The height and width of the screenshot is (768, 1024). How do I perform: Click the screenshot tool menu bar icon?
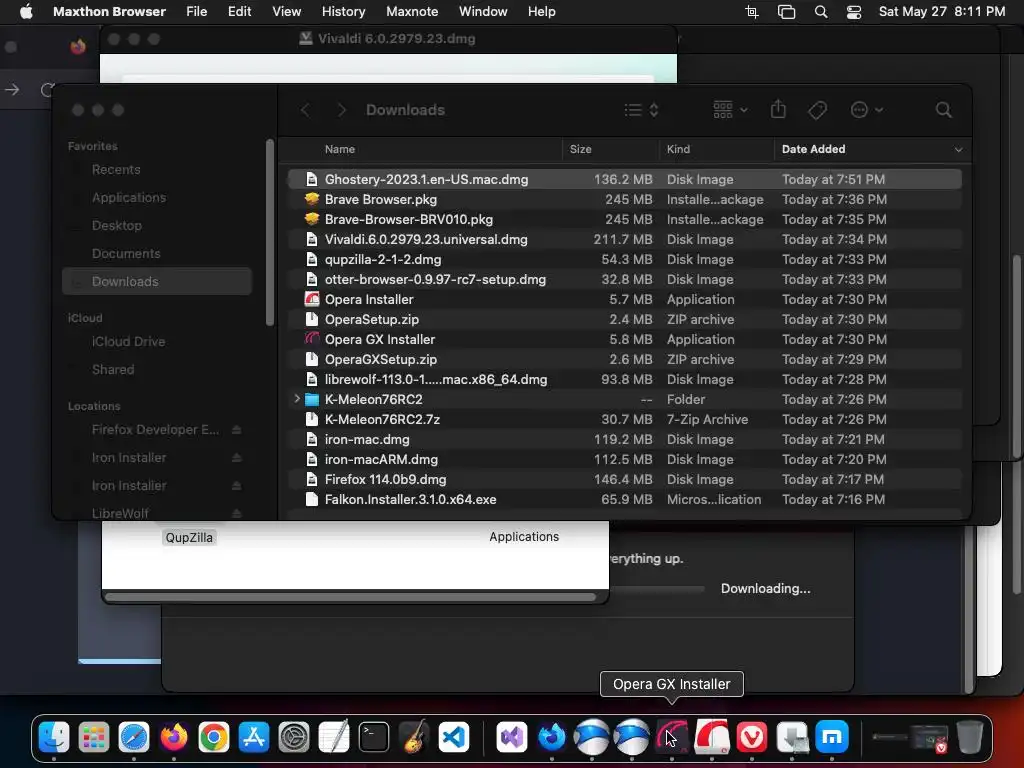tap(752, 12)
